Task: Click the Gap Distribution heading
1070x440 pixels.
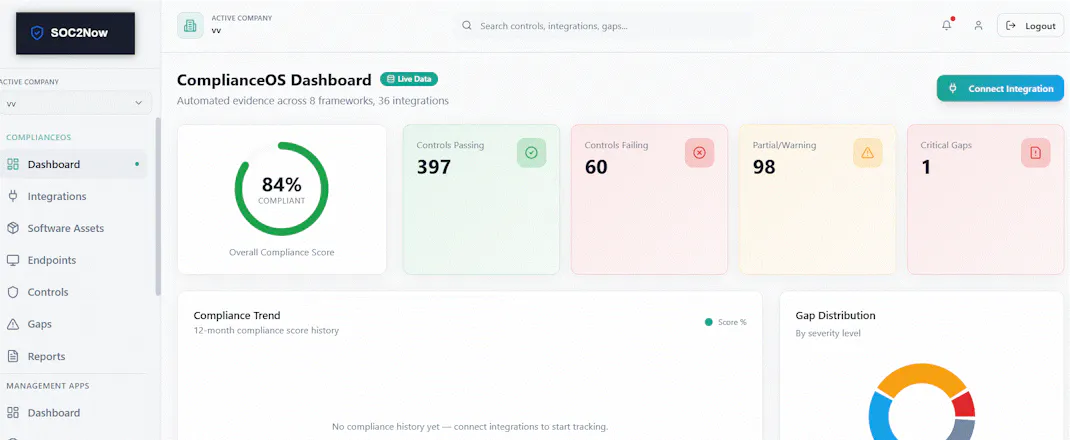Action: point(835,315)
